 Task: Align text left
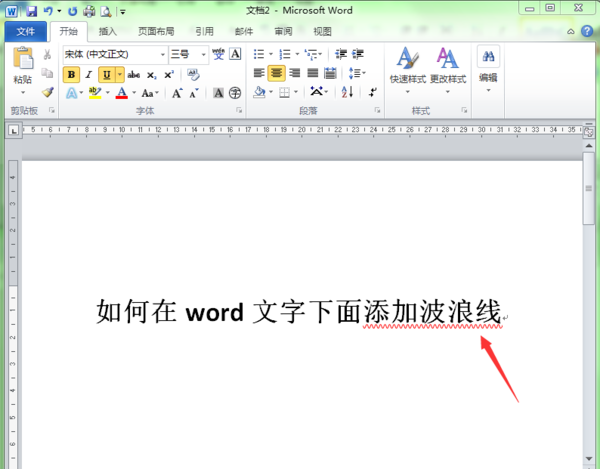259,73
